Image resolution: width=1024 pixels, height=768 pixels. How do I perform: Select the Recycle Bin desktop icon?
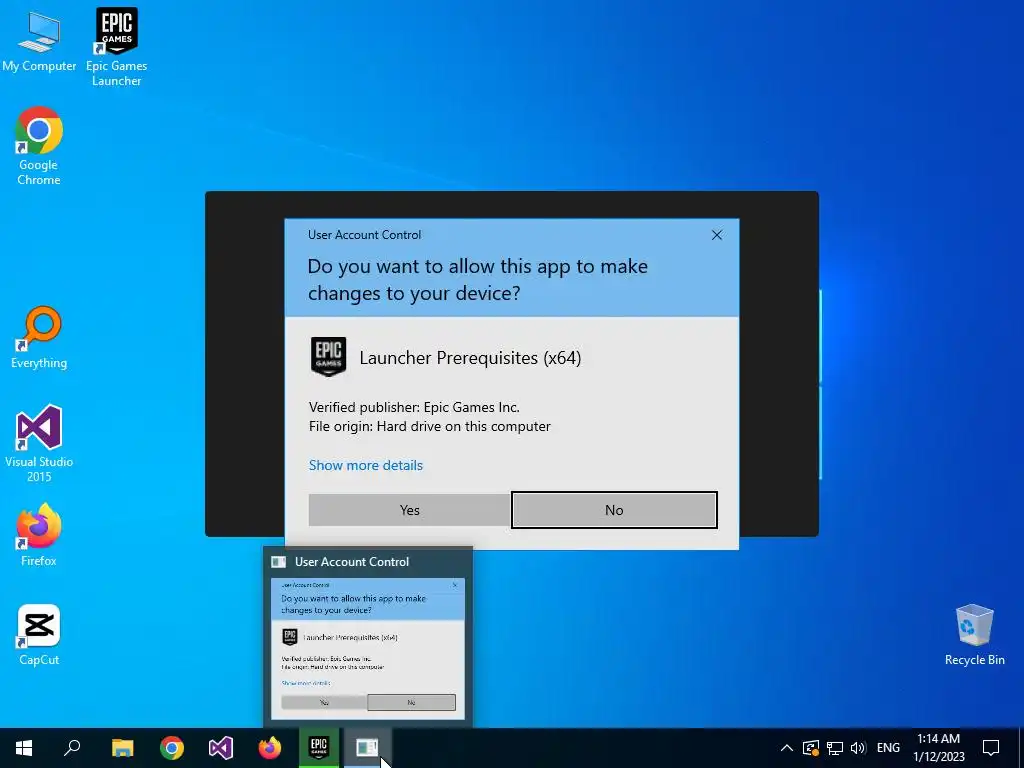click(x=974, y=635)
